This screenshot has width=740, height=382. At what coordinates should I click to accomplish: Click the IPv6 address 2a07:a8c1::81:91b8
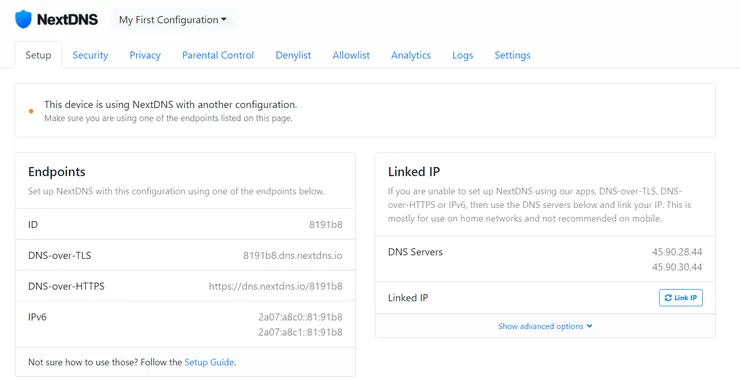pos(300,332)
